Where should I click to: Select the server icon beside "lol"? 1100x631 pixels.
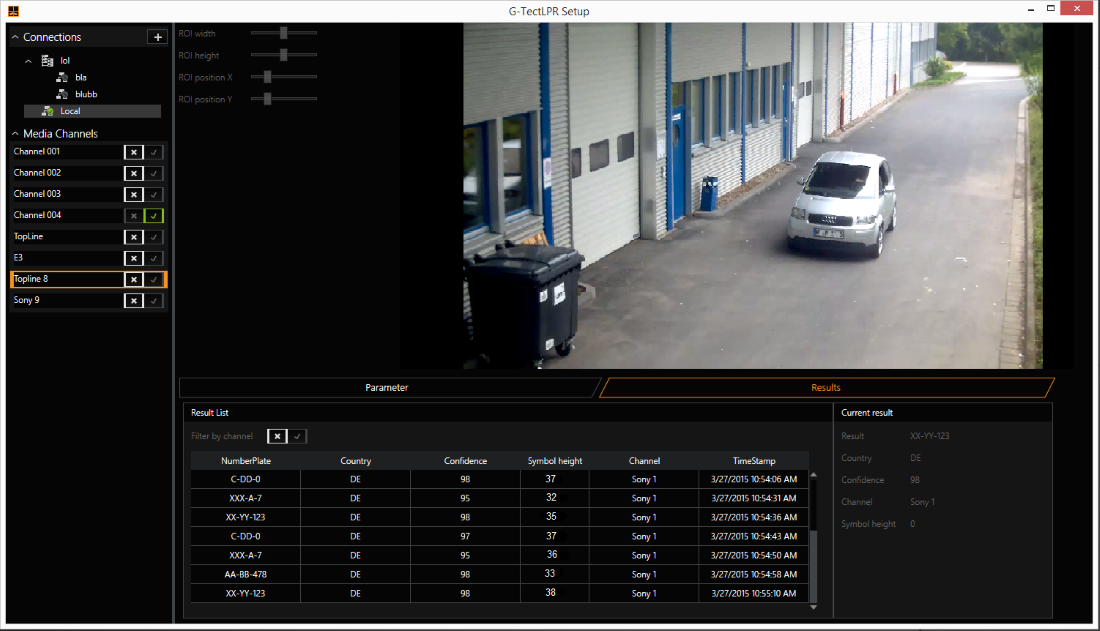[46, 60]
